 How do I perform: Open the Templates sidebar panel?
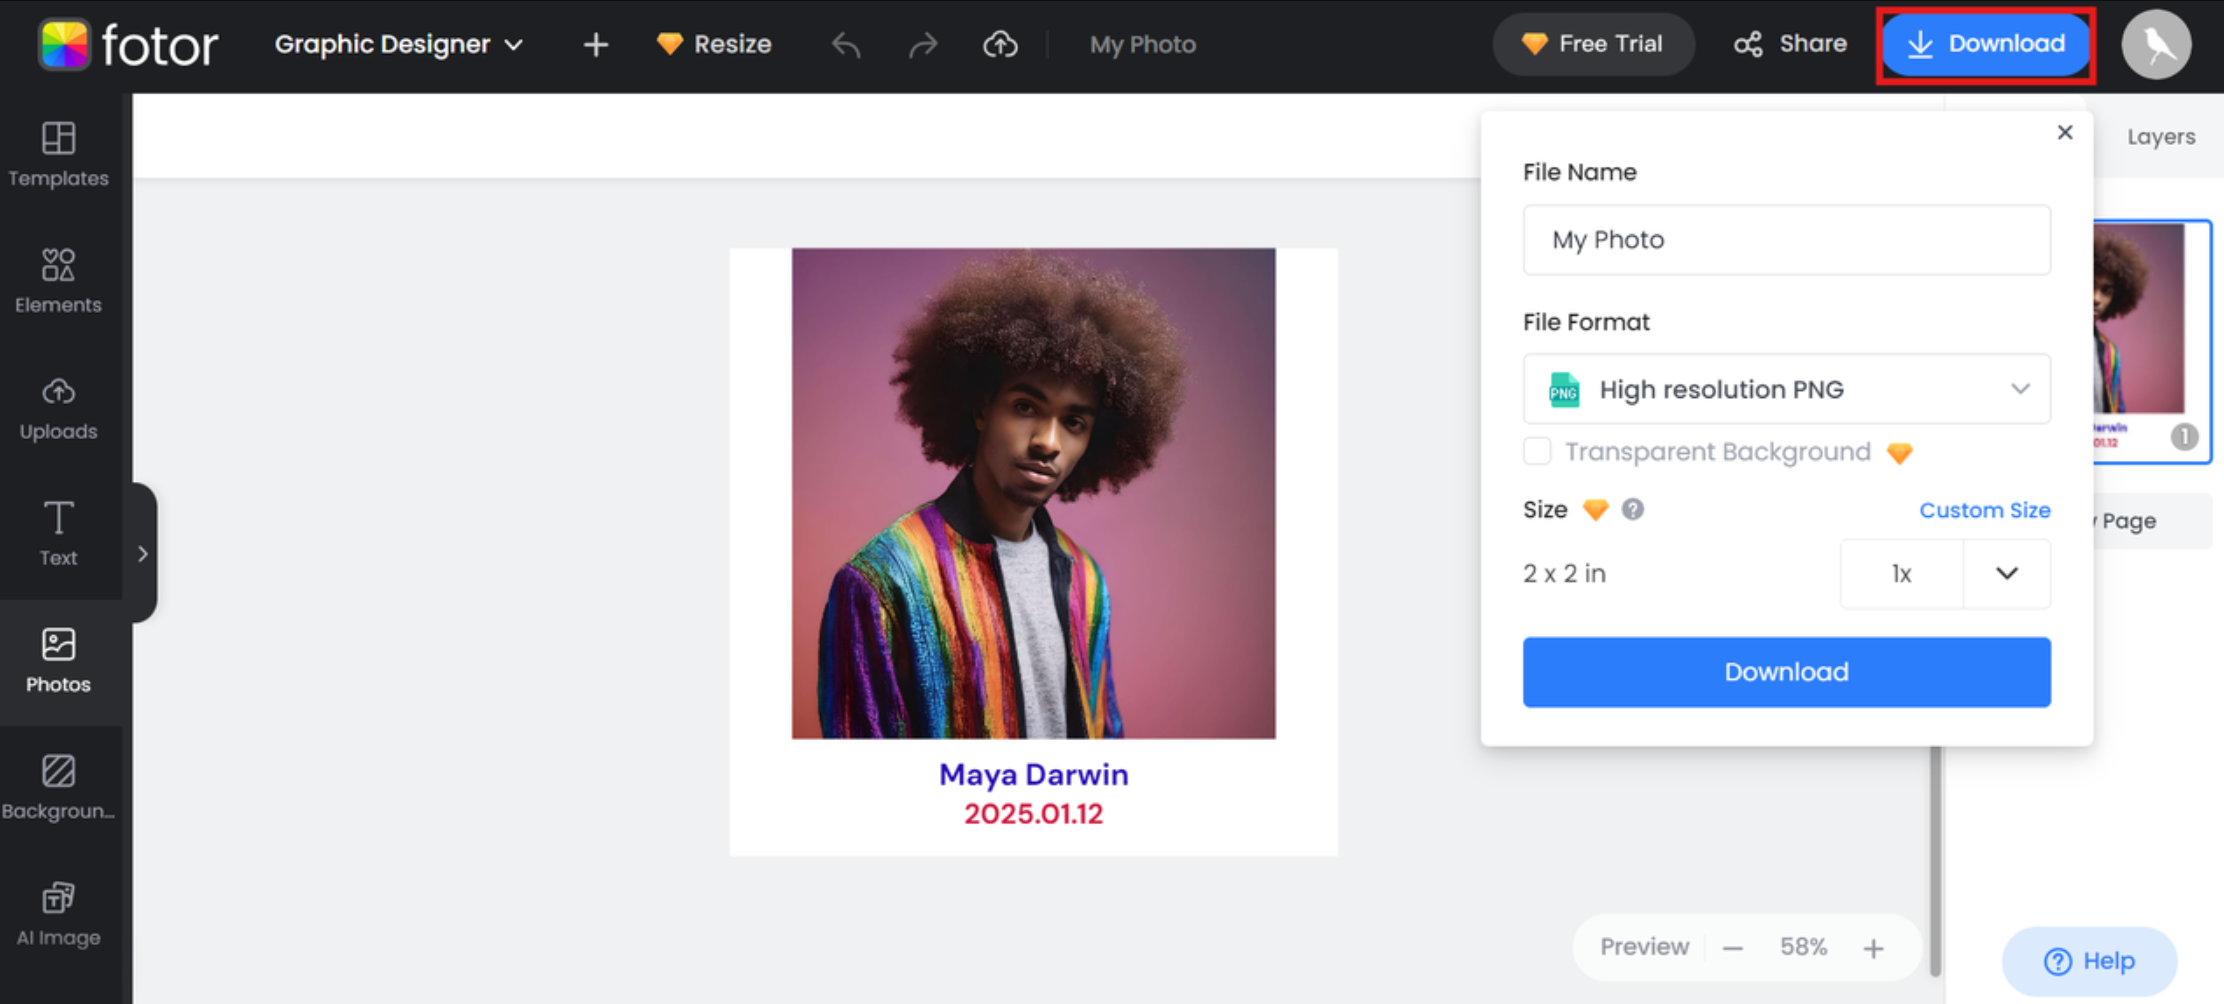pyautogui.click(x=58, y=154)
